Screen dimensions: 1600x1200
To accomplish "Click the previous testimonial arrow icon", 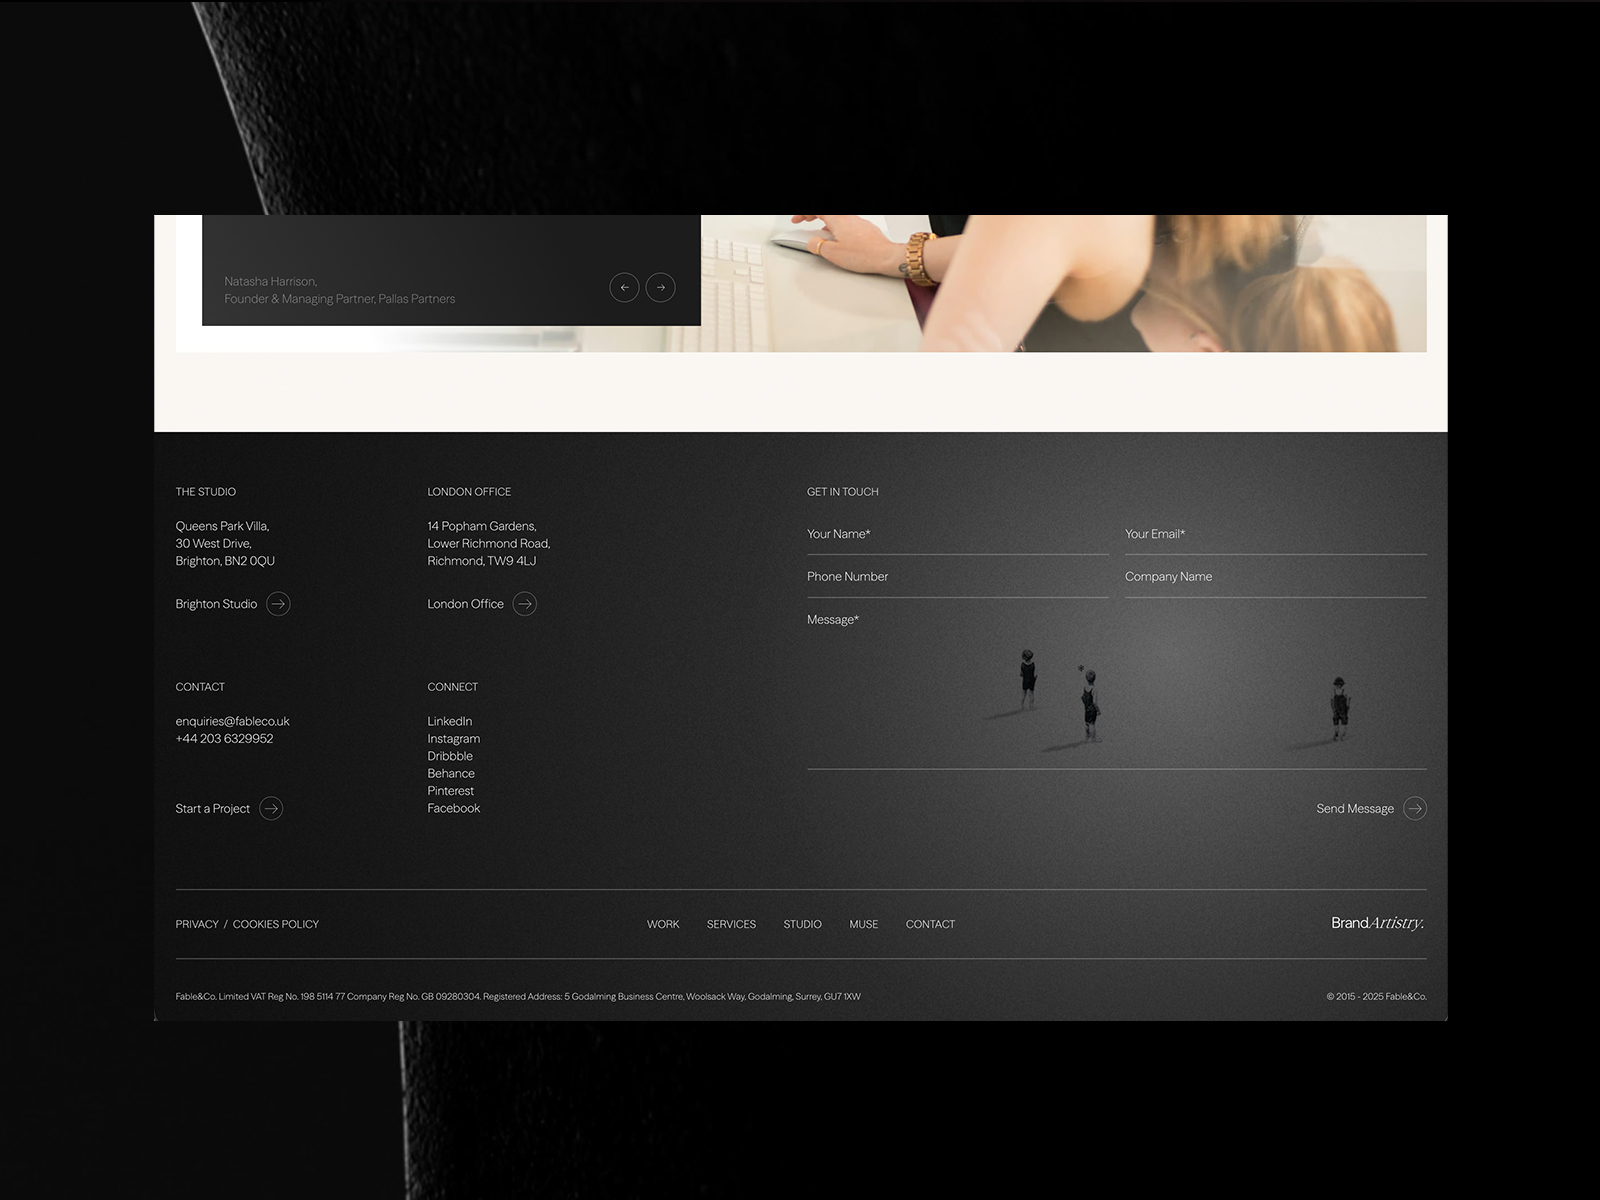I will pos(624,288).
